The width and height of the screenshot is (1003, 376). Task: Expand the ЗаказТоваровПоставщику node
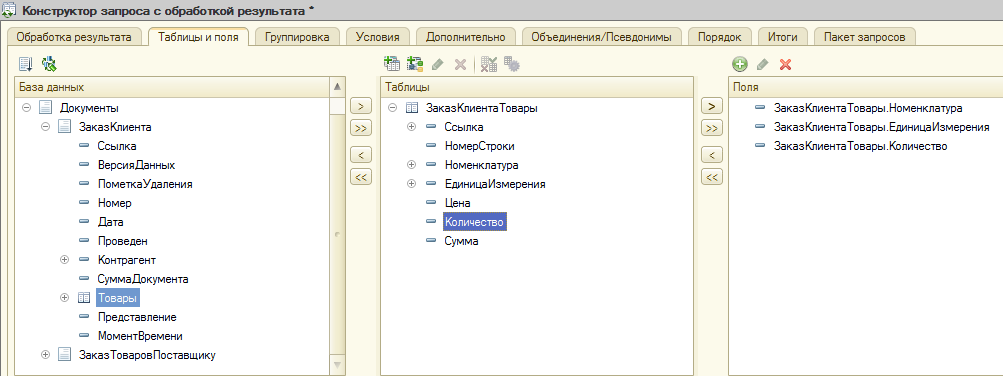click(45, 354)
